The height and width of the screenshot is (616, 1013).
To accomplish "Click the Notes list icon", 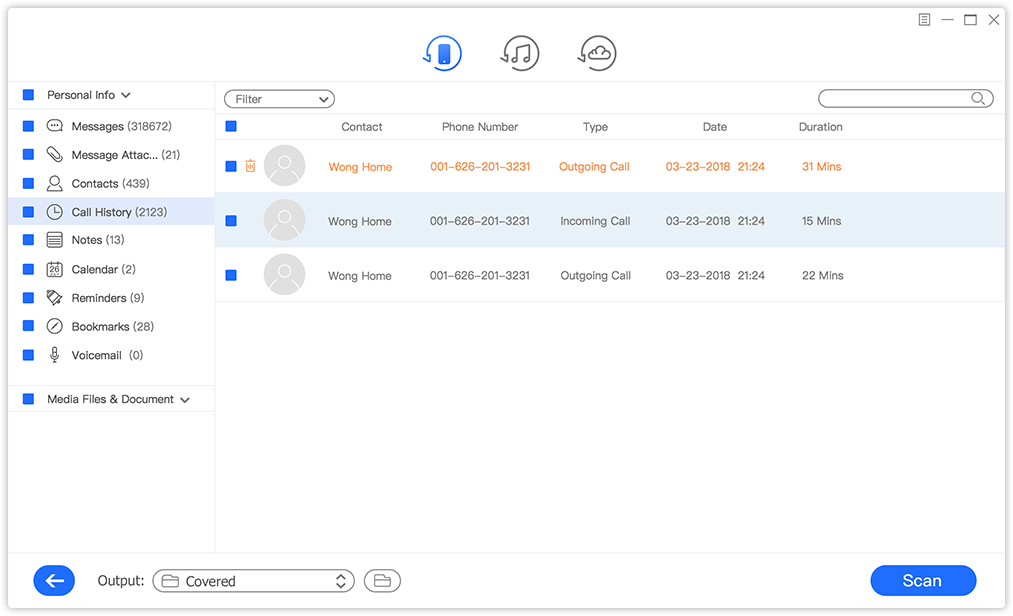I will [55, 240].
